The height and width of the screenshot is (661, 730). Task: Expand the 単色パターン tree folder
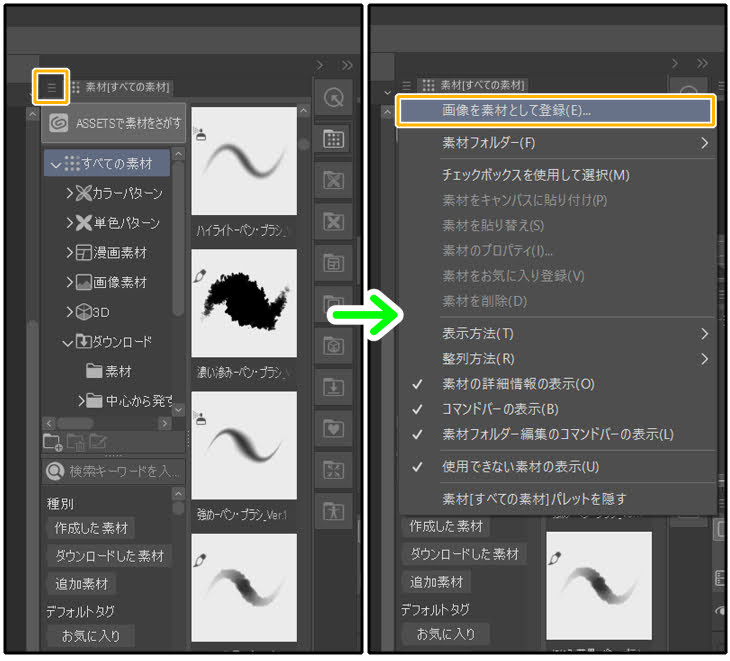pyautogui.click(x=69, y=223)
